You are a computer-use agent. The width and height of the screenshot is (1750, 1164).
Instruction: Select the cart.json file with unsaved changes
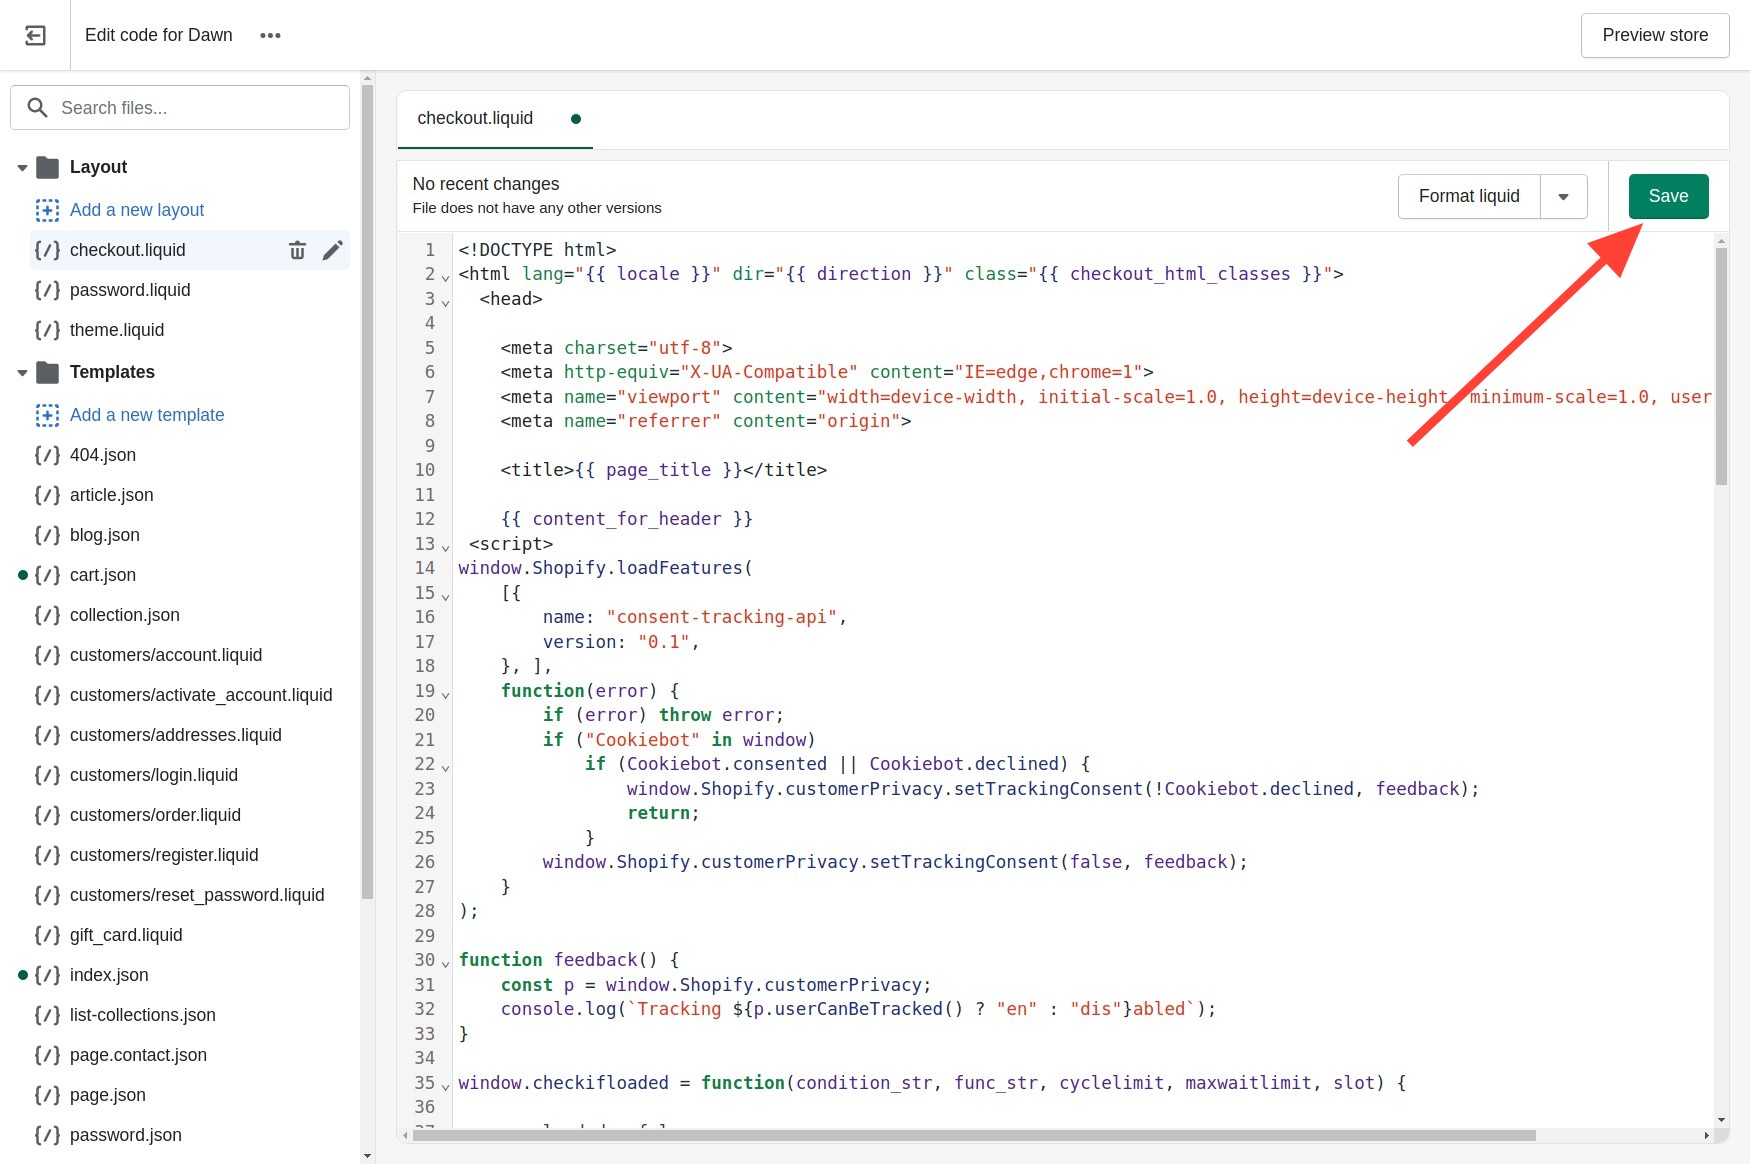tap(103, 575)
